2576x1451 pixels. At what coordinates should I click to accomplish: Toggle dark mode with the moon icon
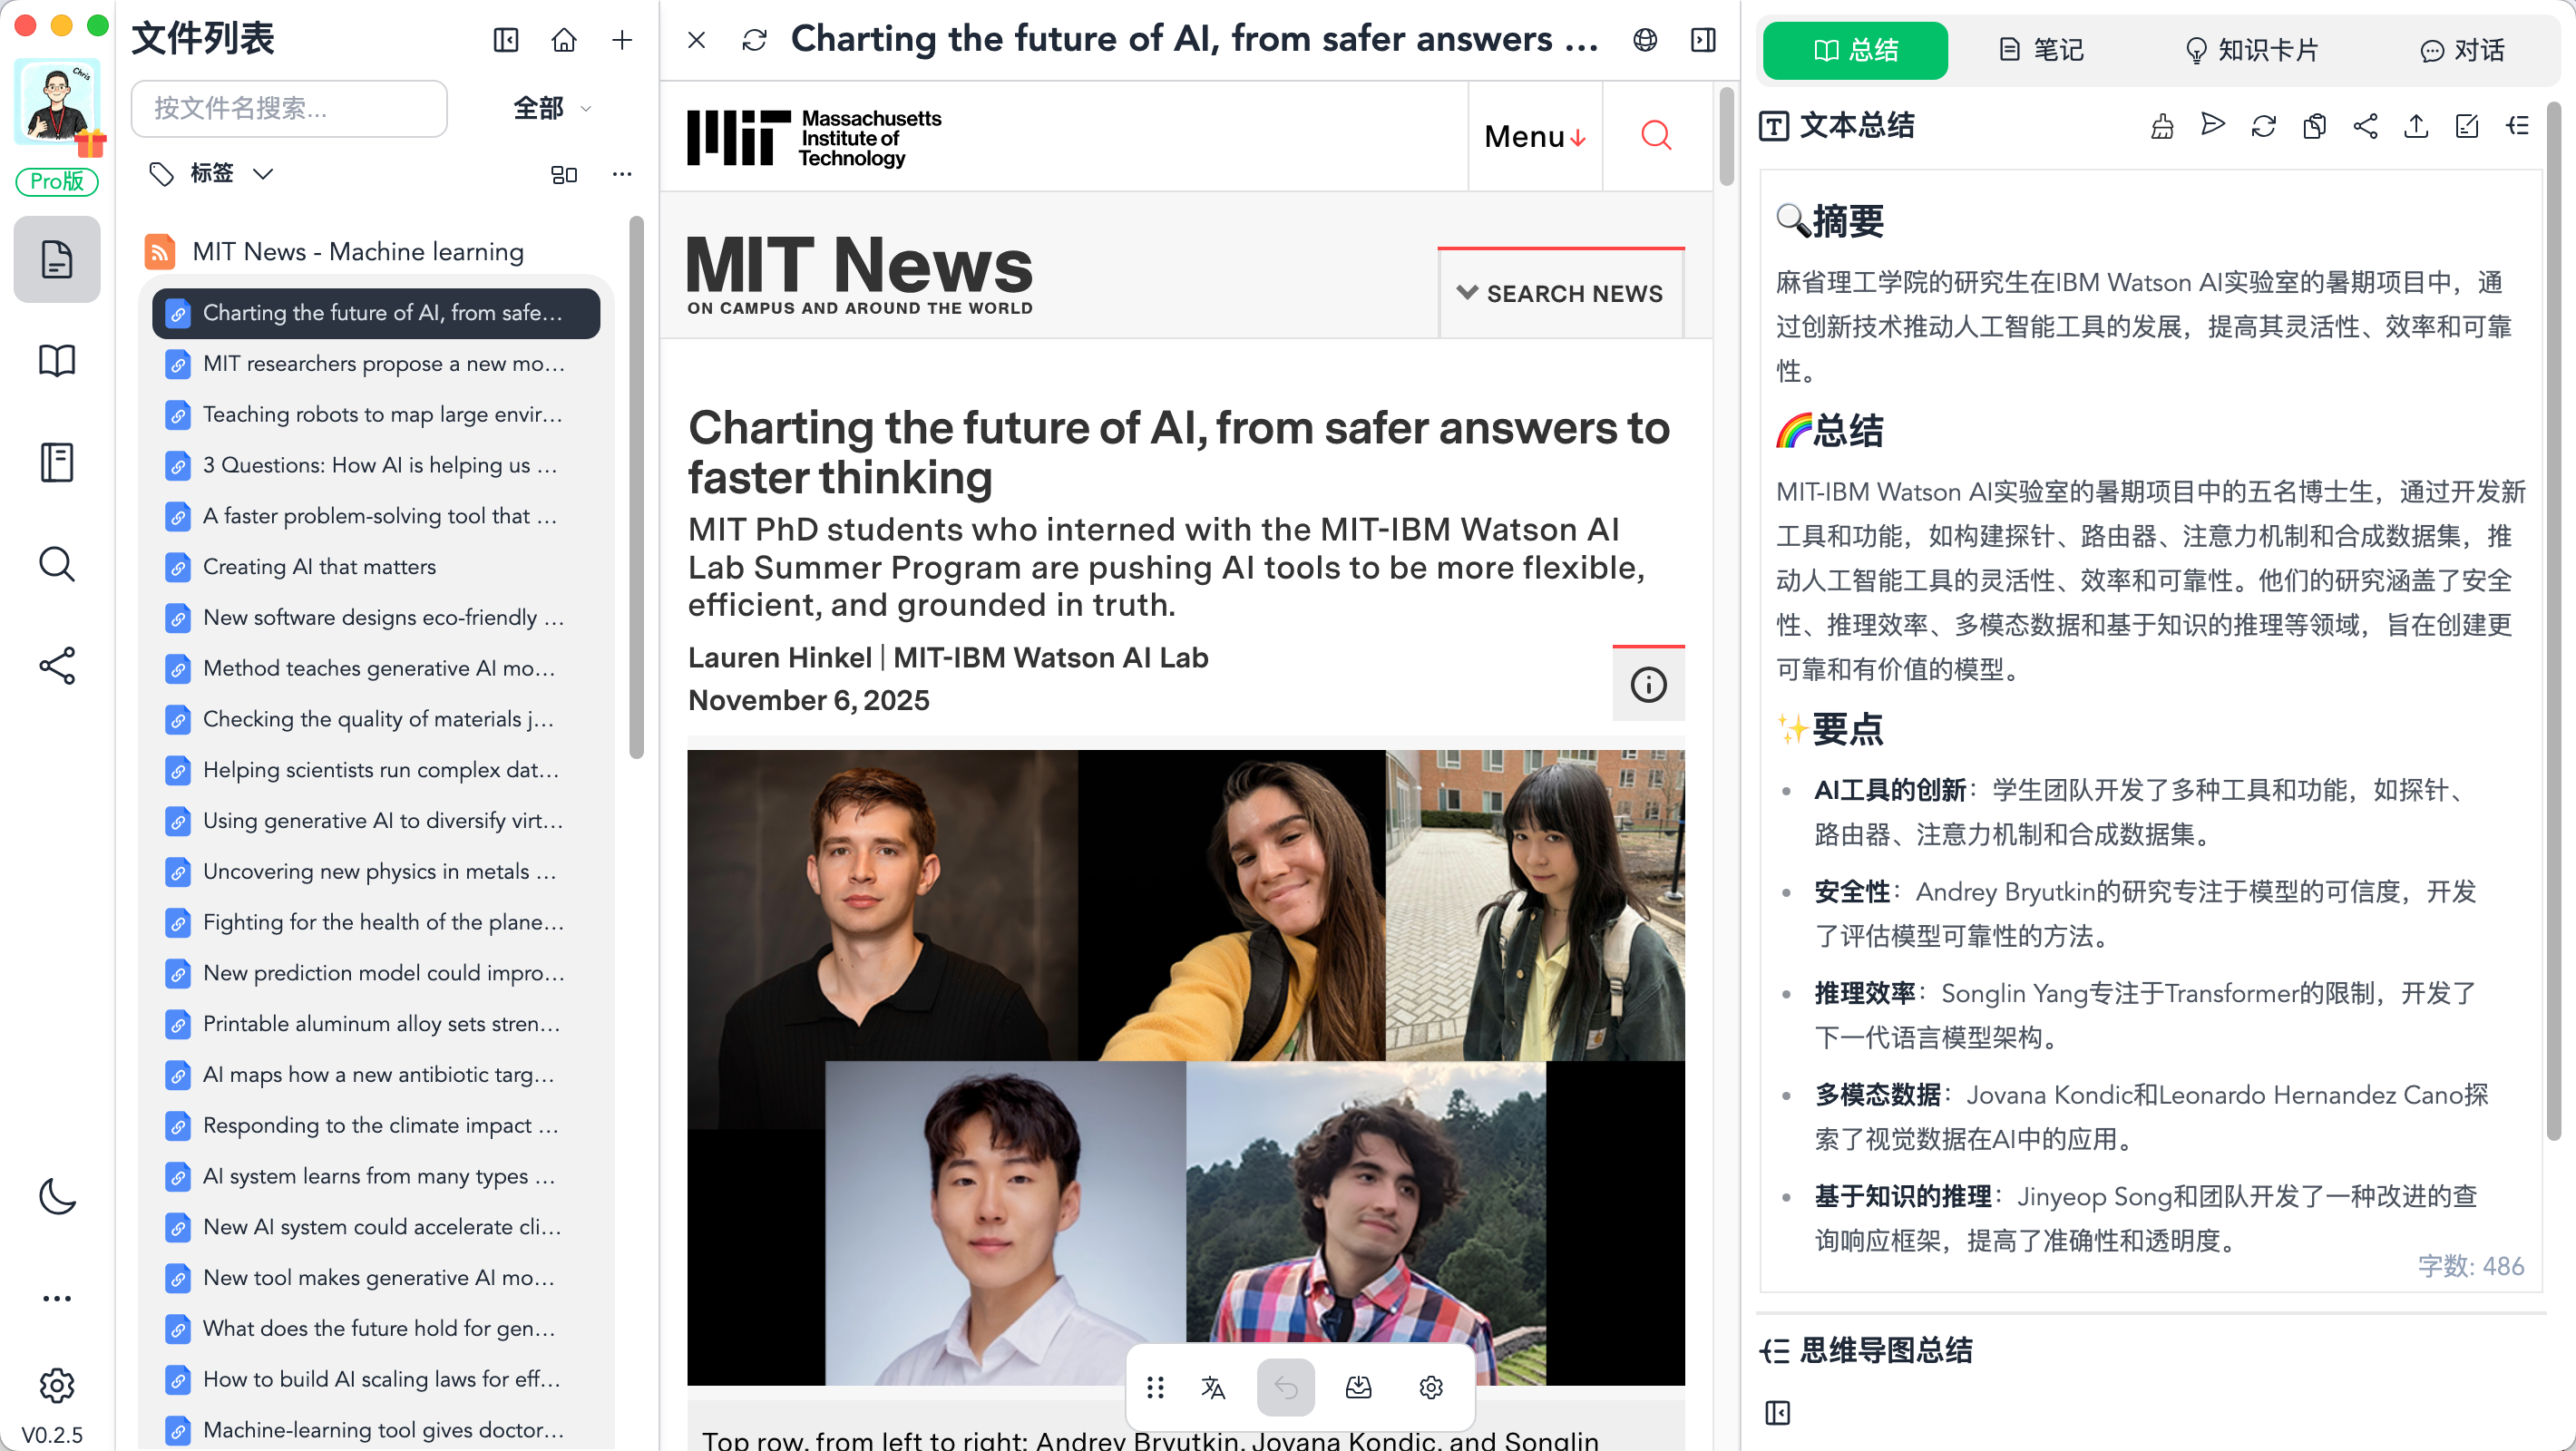(x=57, y=1195)
